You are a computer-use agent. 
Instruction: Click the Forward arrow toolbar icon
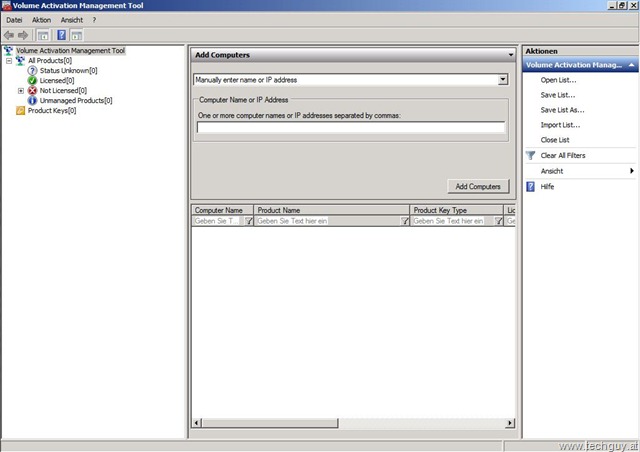pyautogui.click(x=23, y=36)
